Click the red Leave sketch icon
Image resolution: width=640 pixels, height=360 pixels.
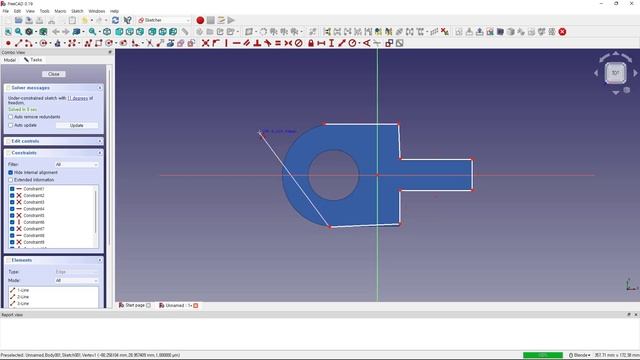tap(562, 32)
